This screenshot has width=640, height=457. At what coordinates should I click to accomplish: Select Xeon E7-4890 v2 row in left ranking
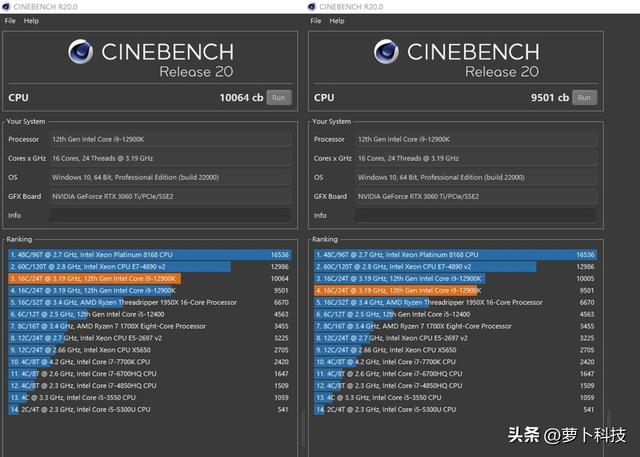(149, 266)
